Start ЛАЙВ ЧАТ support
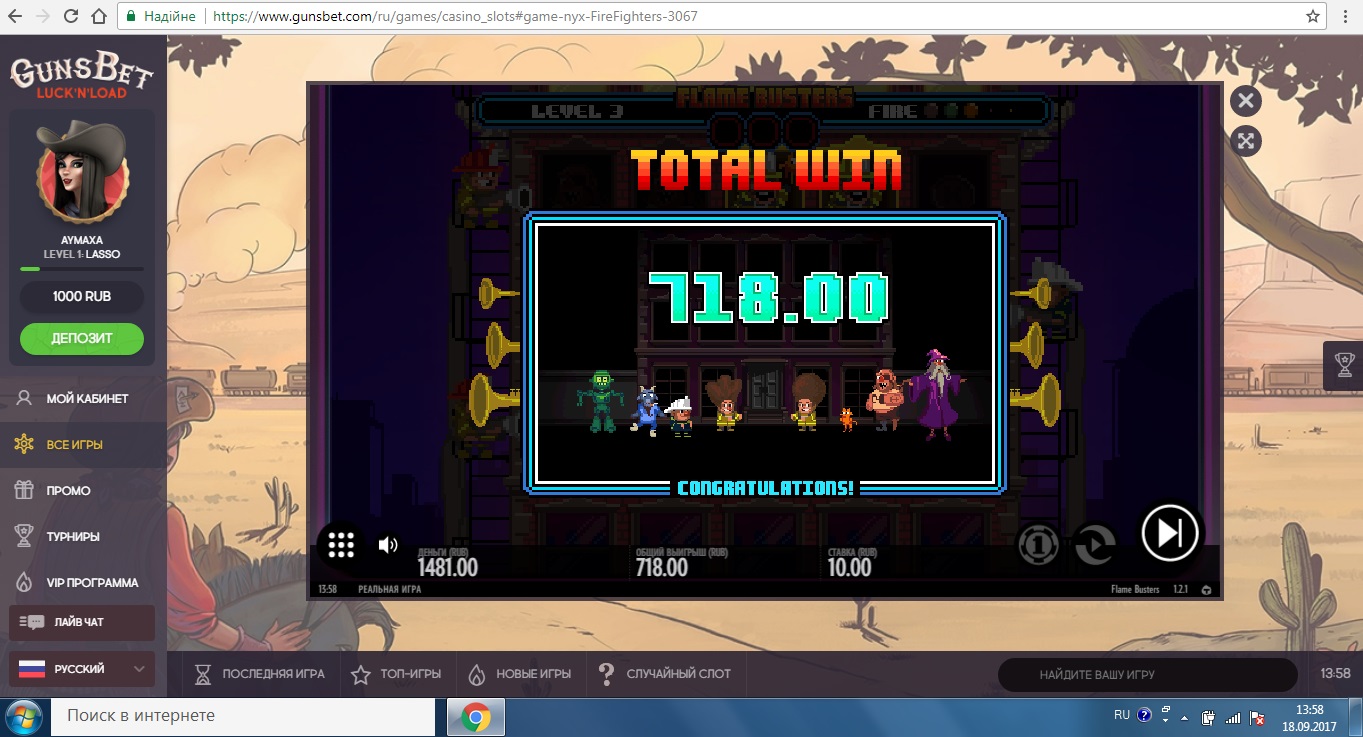 pyautogui.click(x=82, y=622)
